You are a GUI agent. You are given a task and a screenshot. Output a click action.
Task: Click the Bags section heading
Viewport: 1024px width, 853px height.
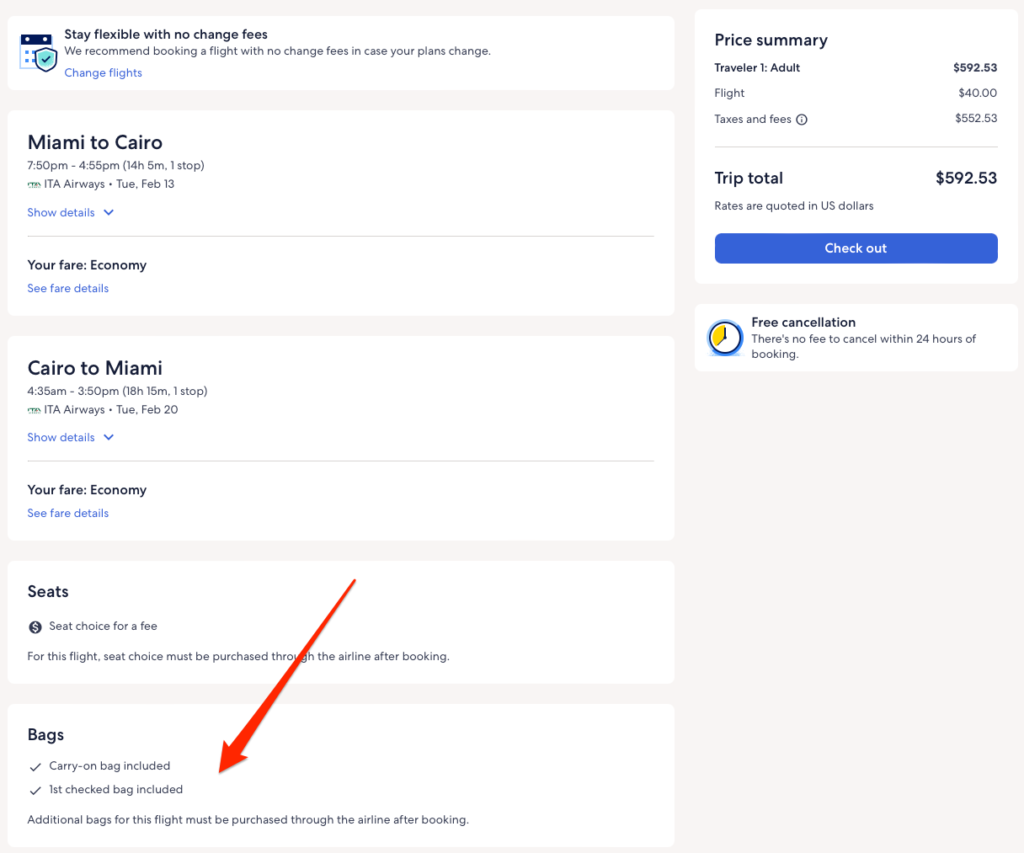click(x=46, y=735)
